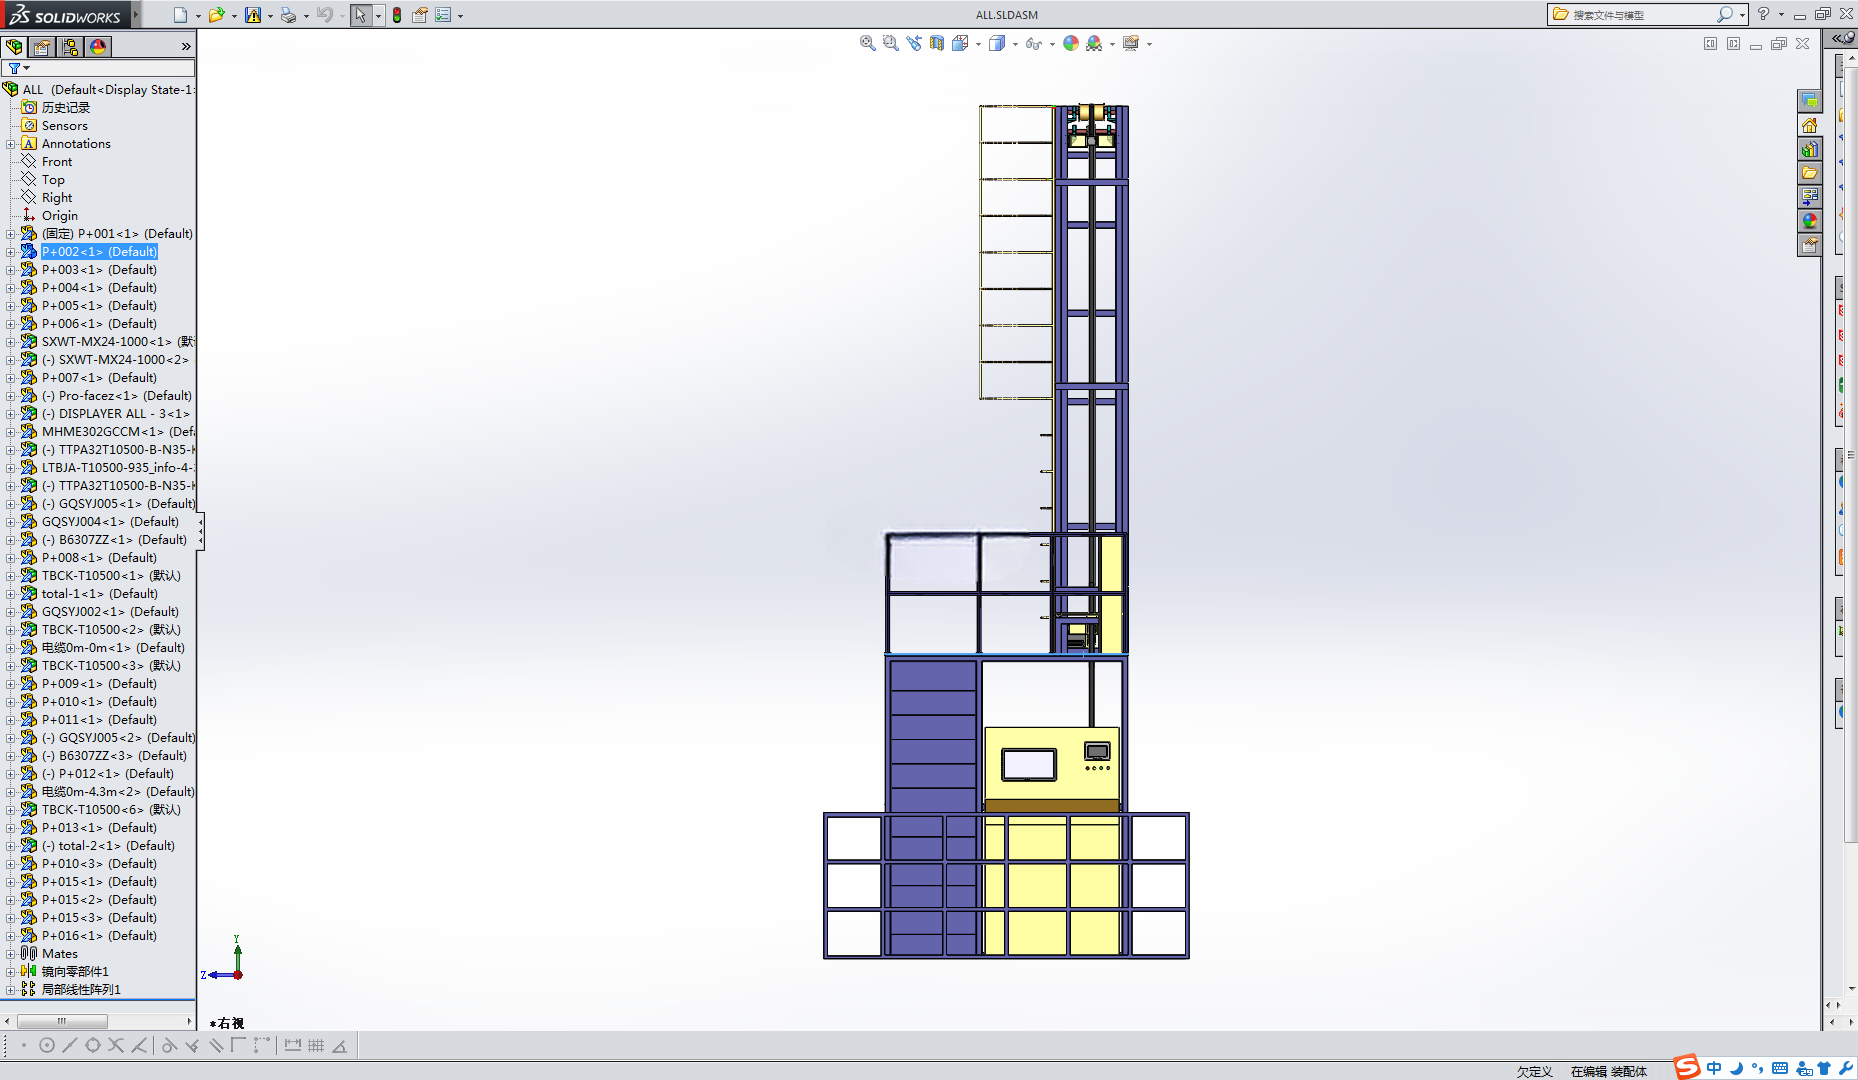Select MHME302GCCM<1> component
Viewport: 1858px width, 1080px height.
point(118,432)
